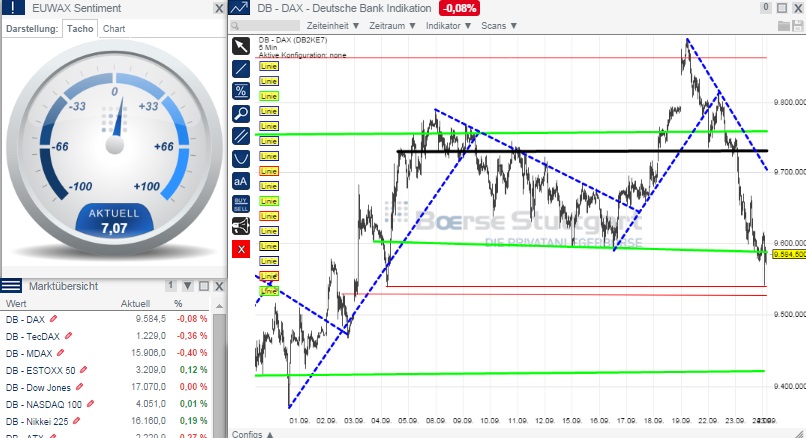Select the DB - MDAX row
The height and width of the screenshot is (438, 806).
click(107, 353)
